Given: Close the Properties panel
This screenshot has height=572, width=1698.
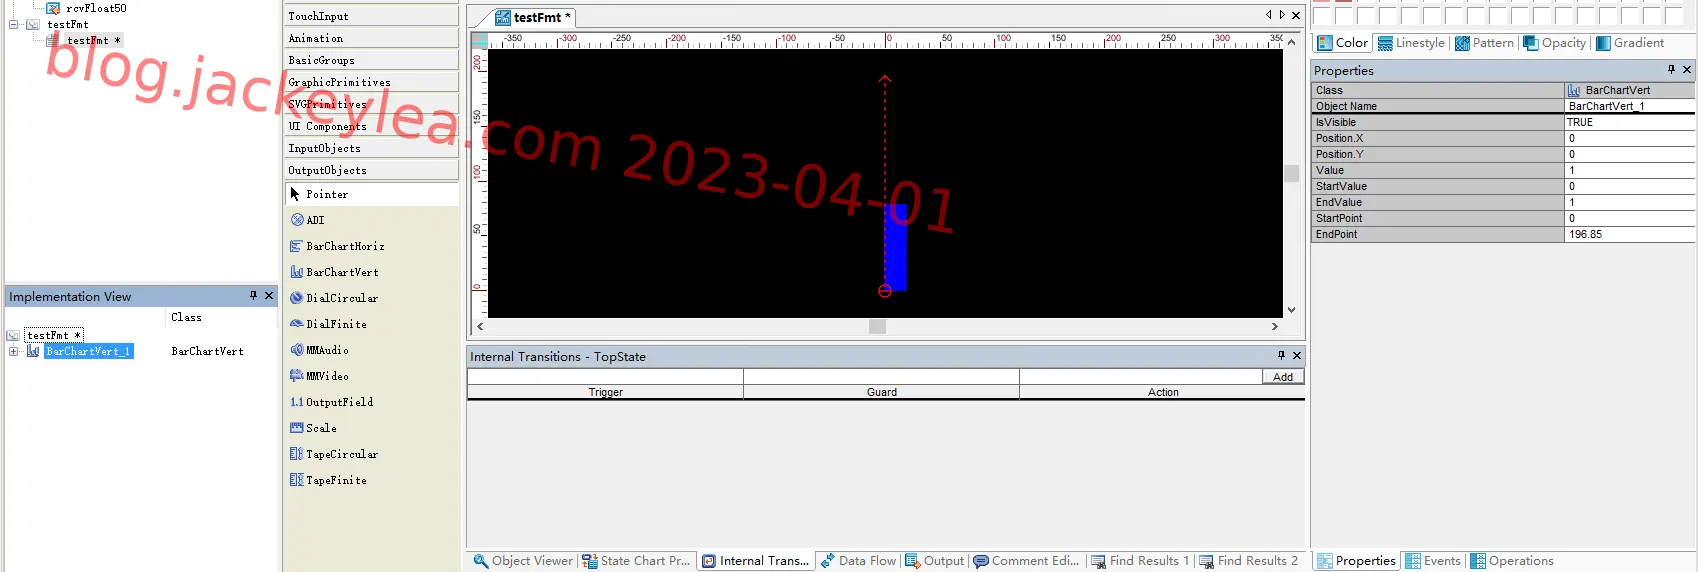Looking at the screenshot, I should click(x=1687, y=70).
